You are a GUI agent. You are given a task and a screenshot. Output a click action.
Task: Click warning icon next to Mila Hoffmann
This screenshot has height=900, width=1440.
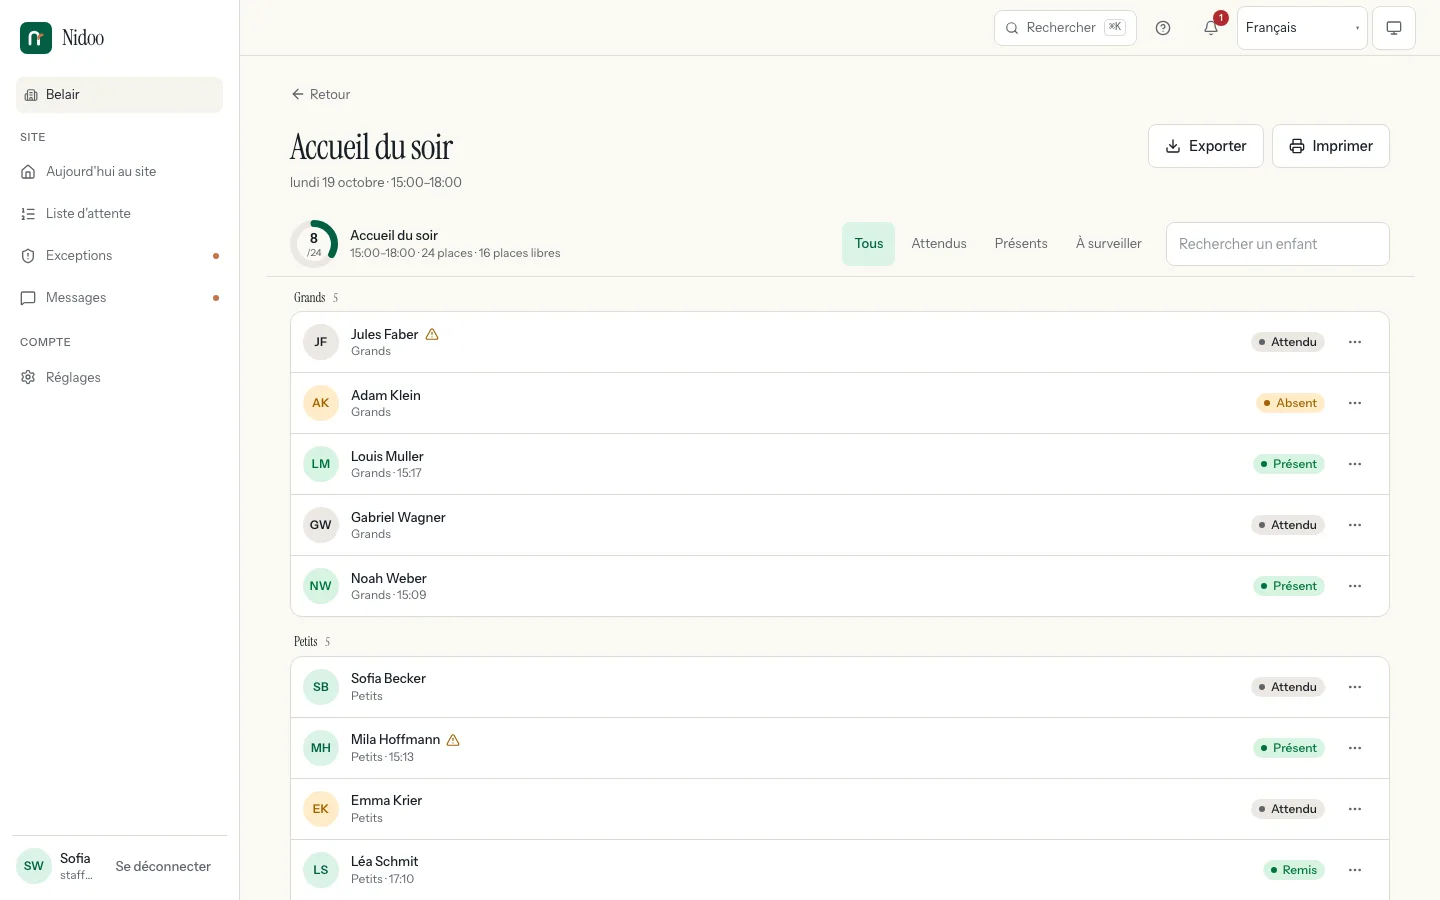coord(453,740)
